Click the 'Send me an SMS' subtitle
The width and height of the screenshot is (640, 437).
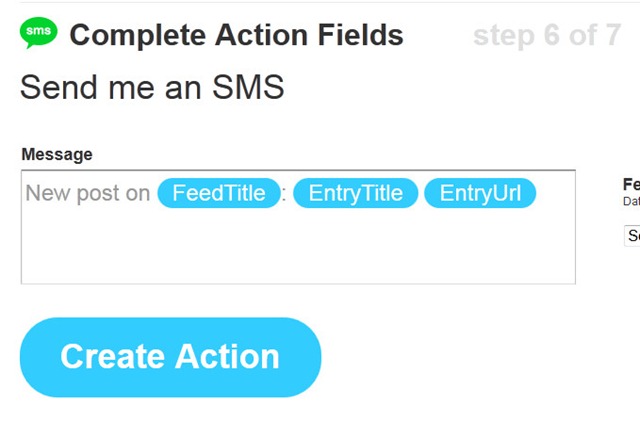tap(152, 87)
